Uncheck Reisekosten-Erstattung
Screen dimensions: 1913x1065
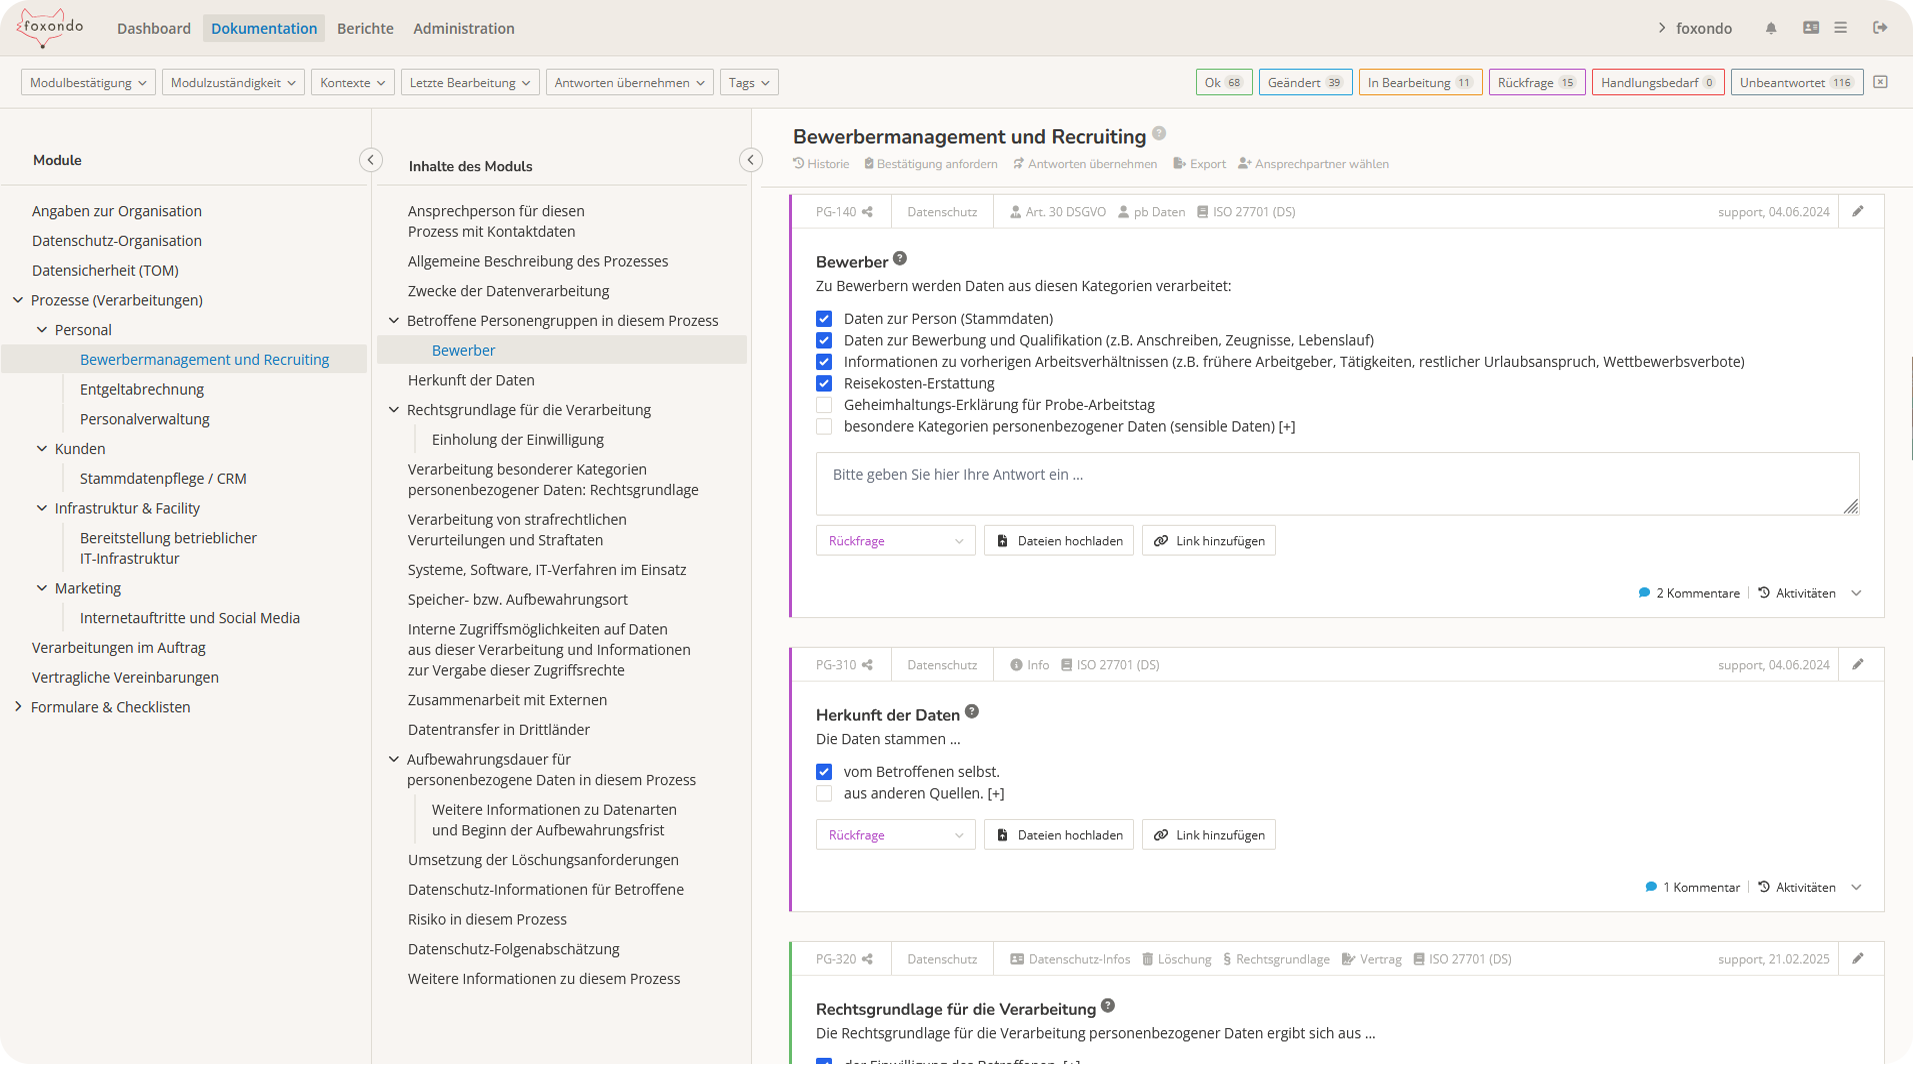coord(824,383)
